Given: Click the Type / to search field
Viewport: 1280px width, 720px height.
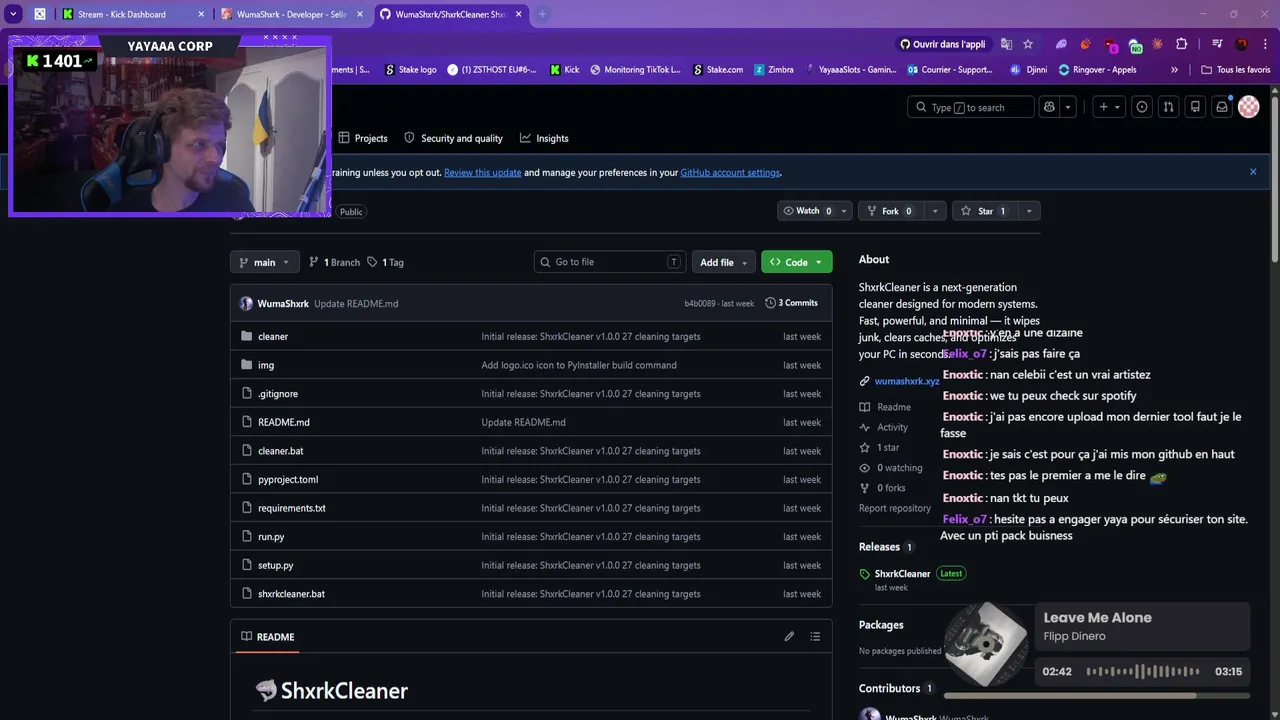Looking at the screenshot, I should click(x=970, y=107).
